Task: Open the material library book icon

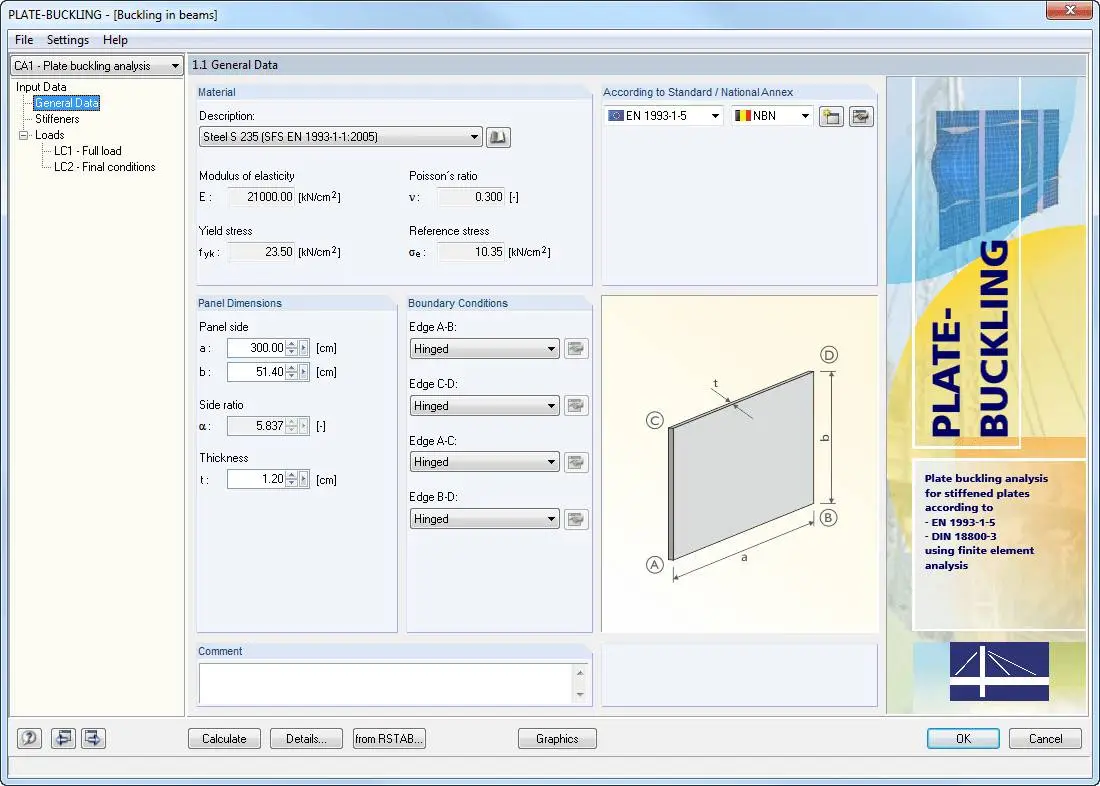Action: coord(498,137)
